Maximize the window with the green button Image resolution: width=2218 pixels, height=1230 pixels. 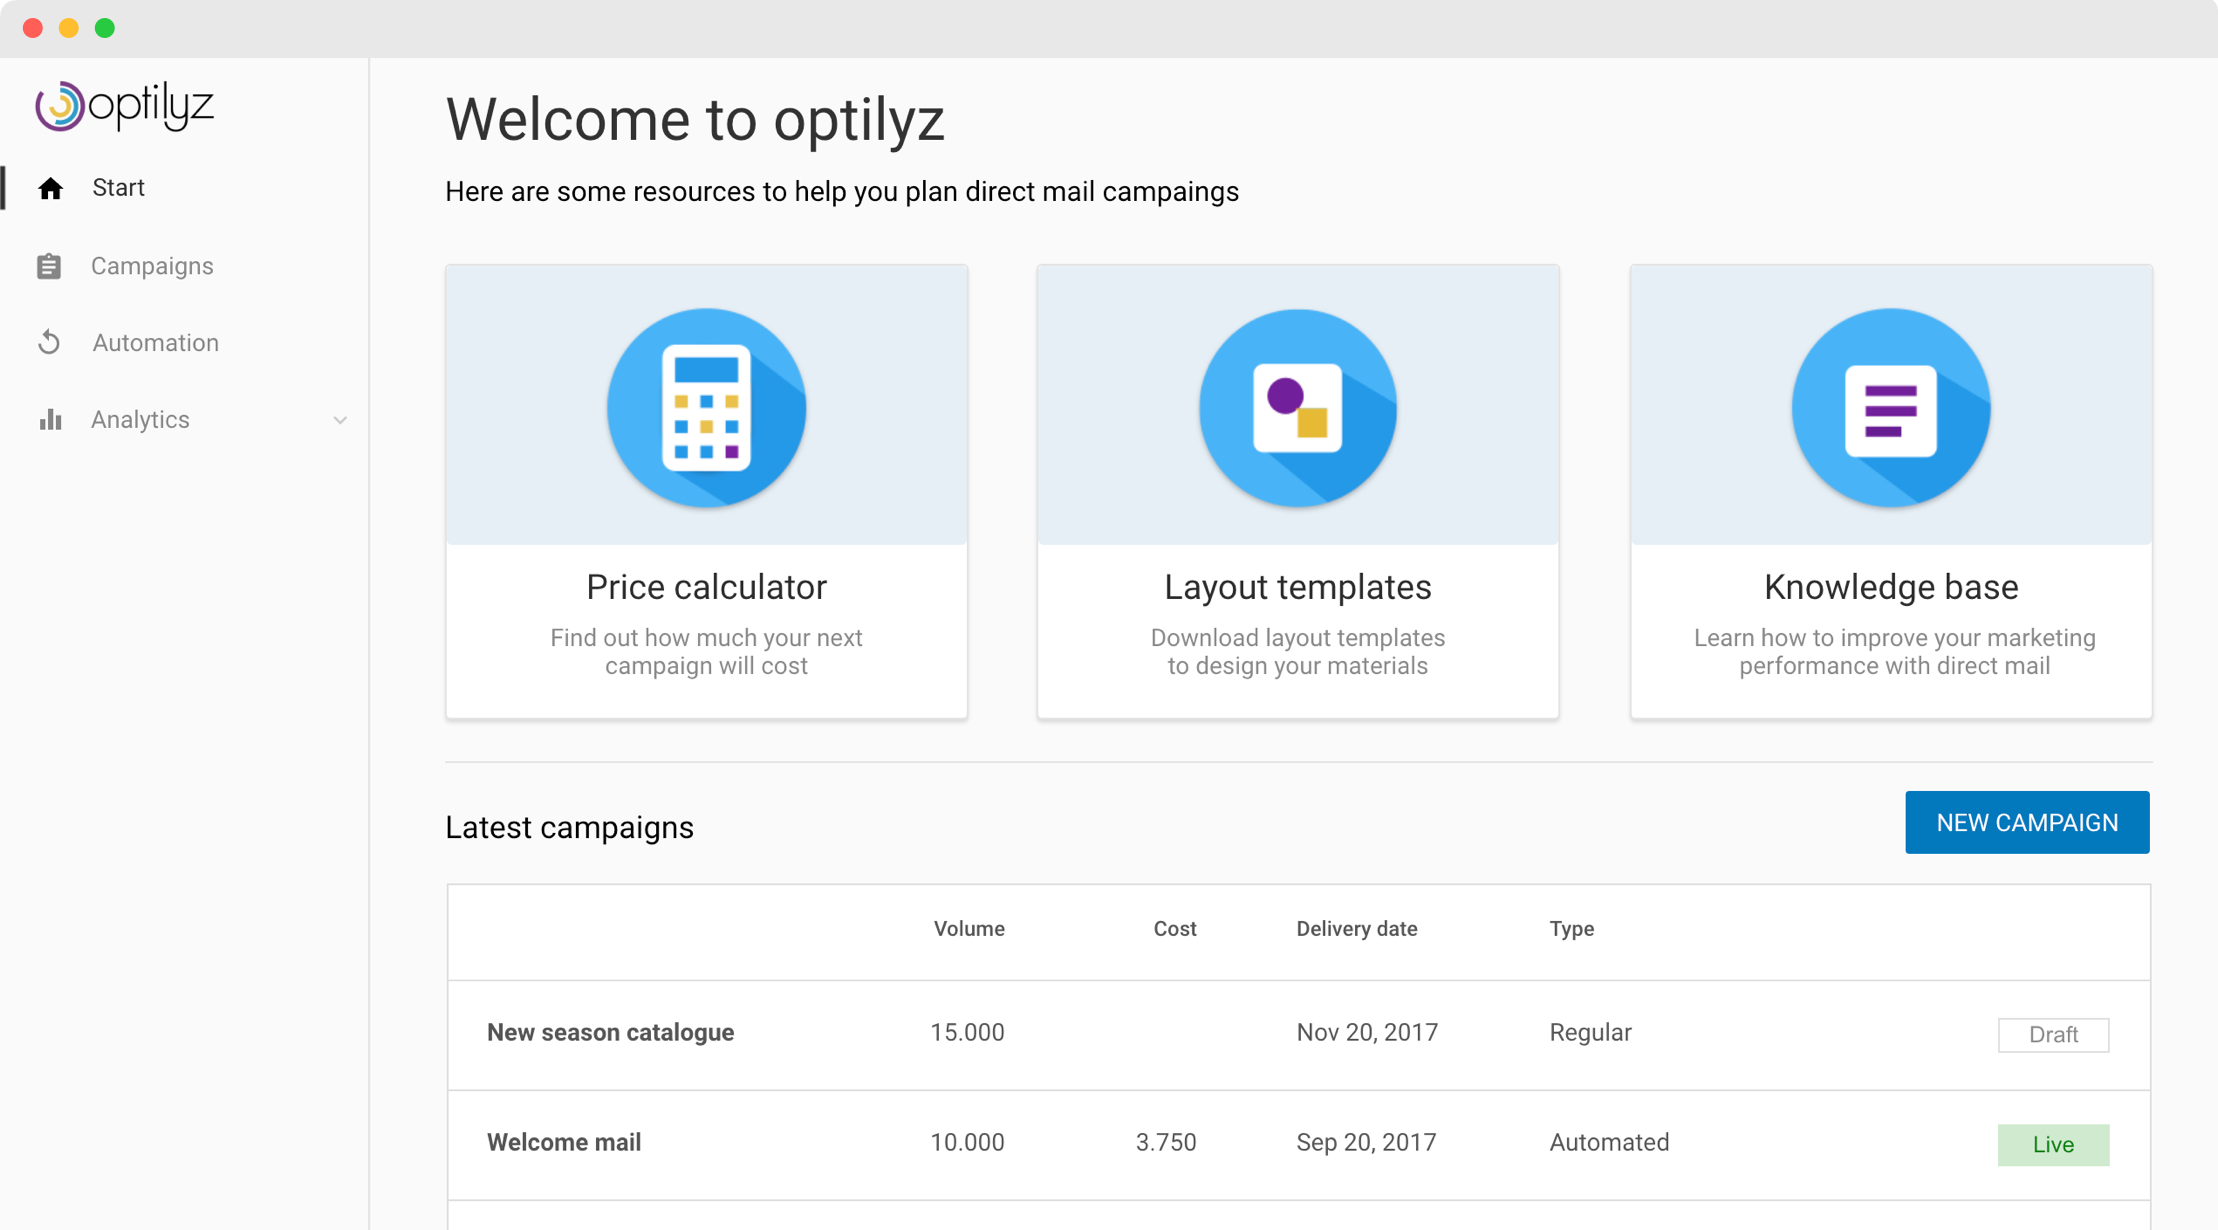tap(105, 28)
